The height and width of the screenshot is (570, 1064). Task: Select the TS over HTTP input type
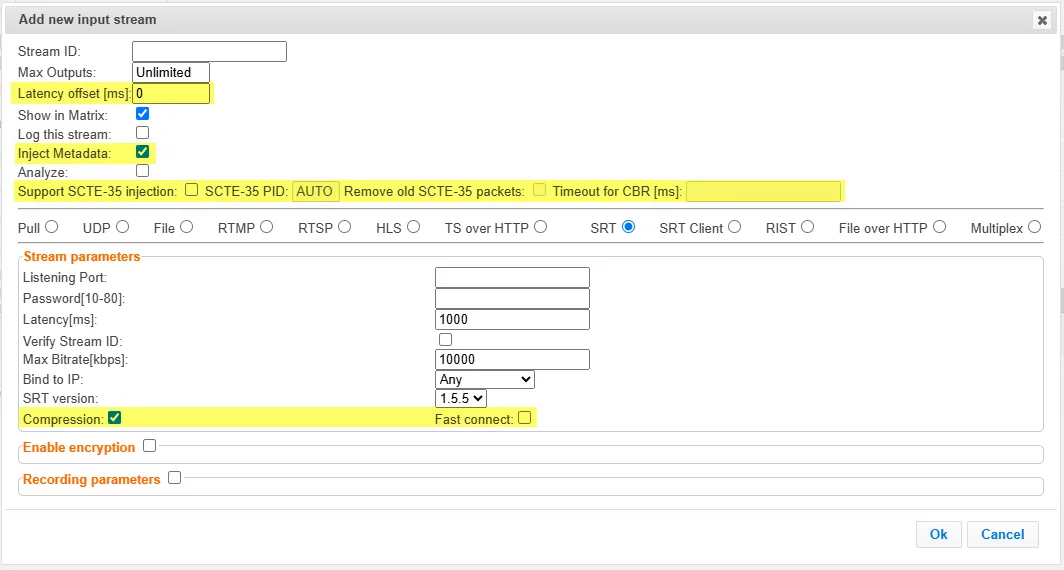point(540,227)
